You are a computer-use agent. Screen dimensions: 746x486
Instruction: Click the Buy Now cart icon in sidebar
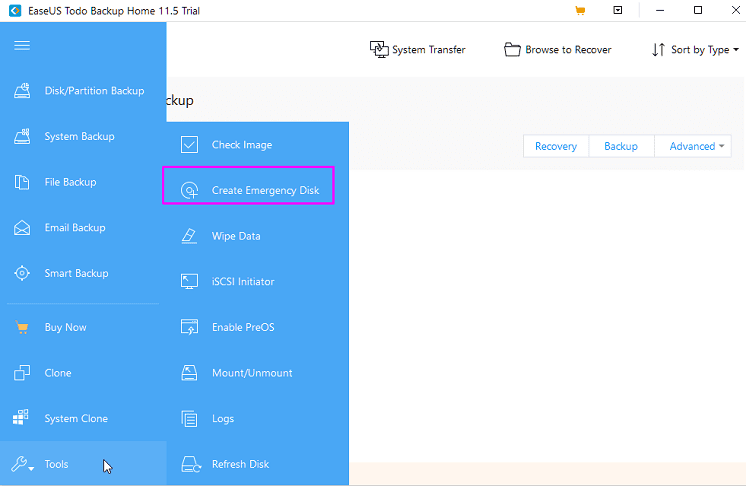pos(22,327)
